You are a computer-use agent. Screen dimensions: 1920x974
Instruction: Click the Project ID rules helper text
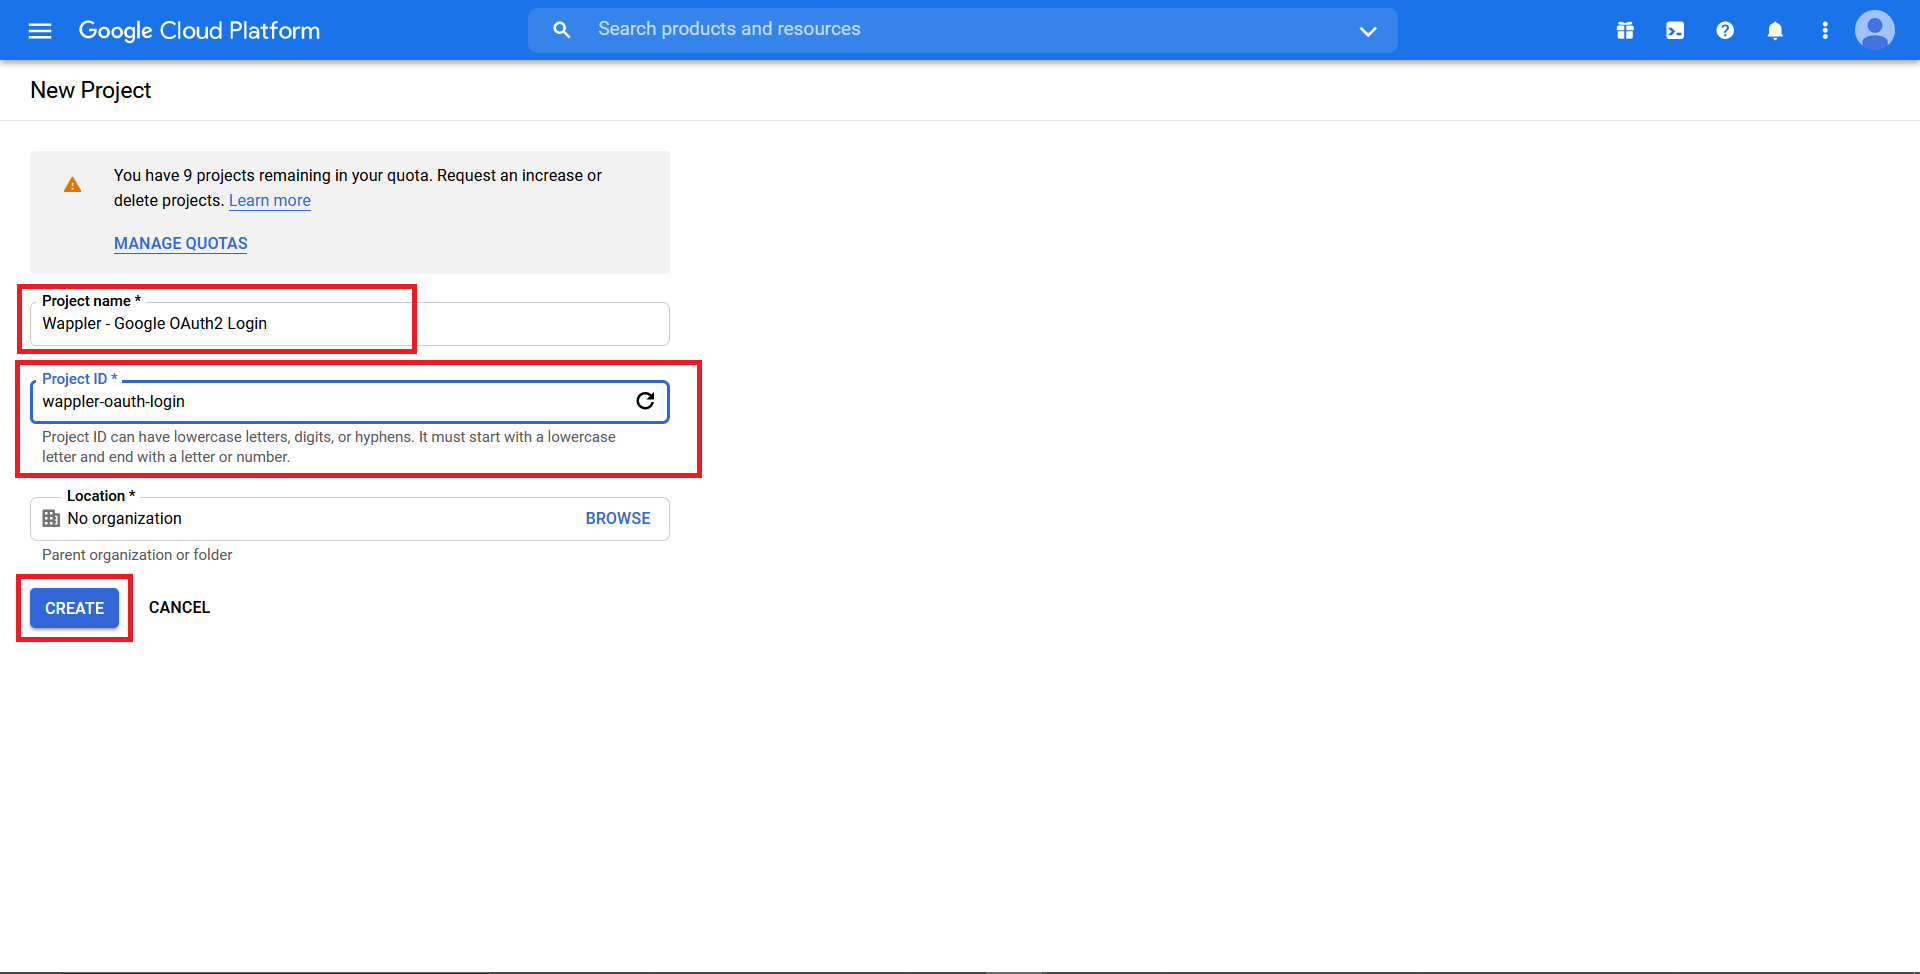point(329,447)
